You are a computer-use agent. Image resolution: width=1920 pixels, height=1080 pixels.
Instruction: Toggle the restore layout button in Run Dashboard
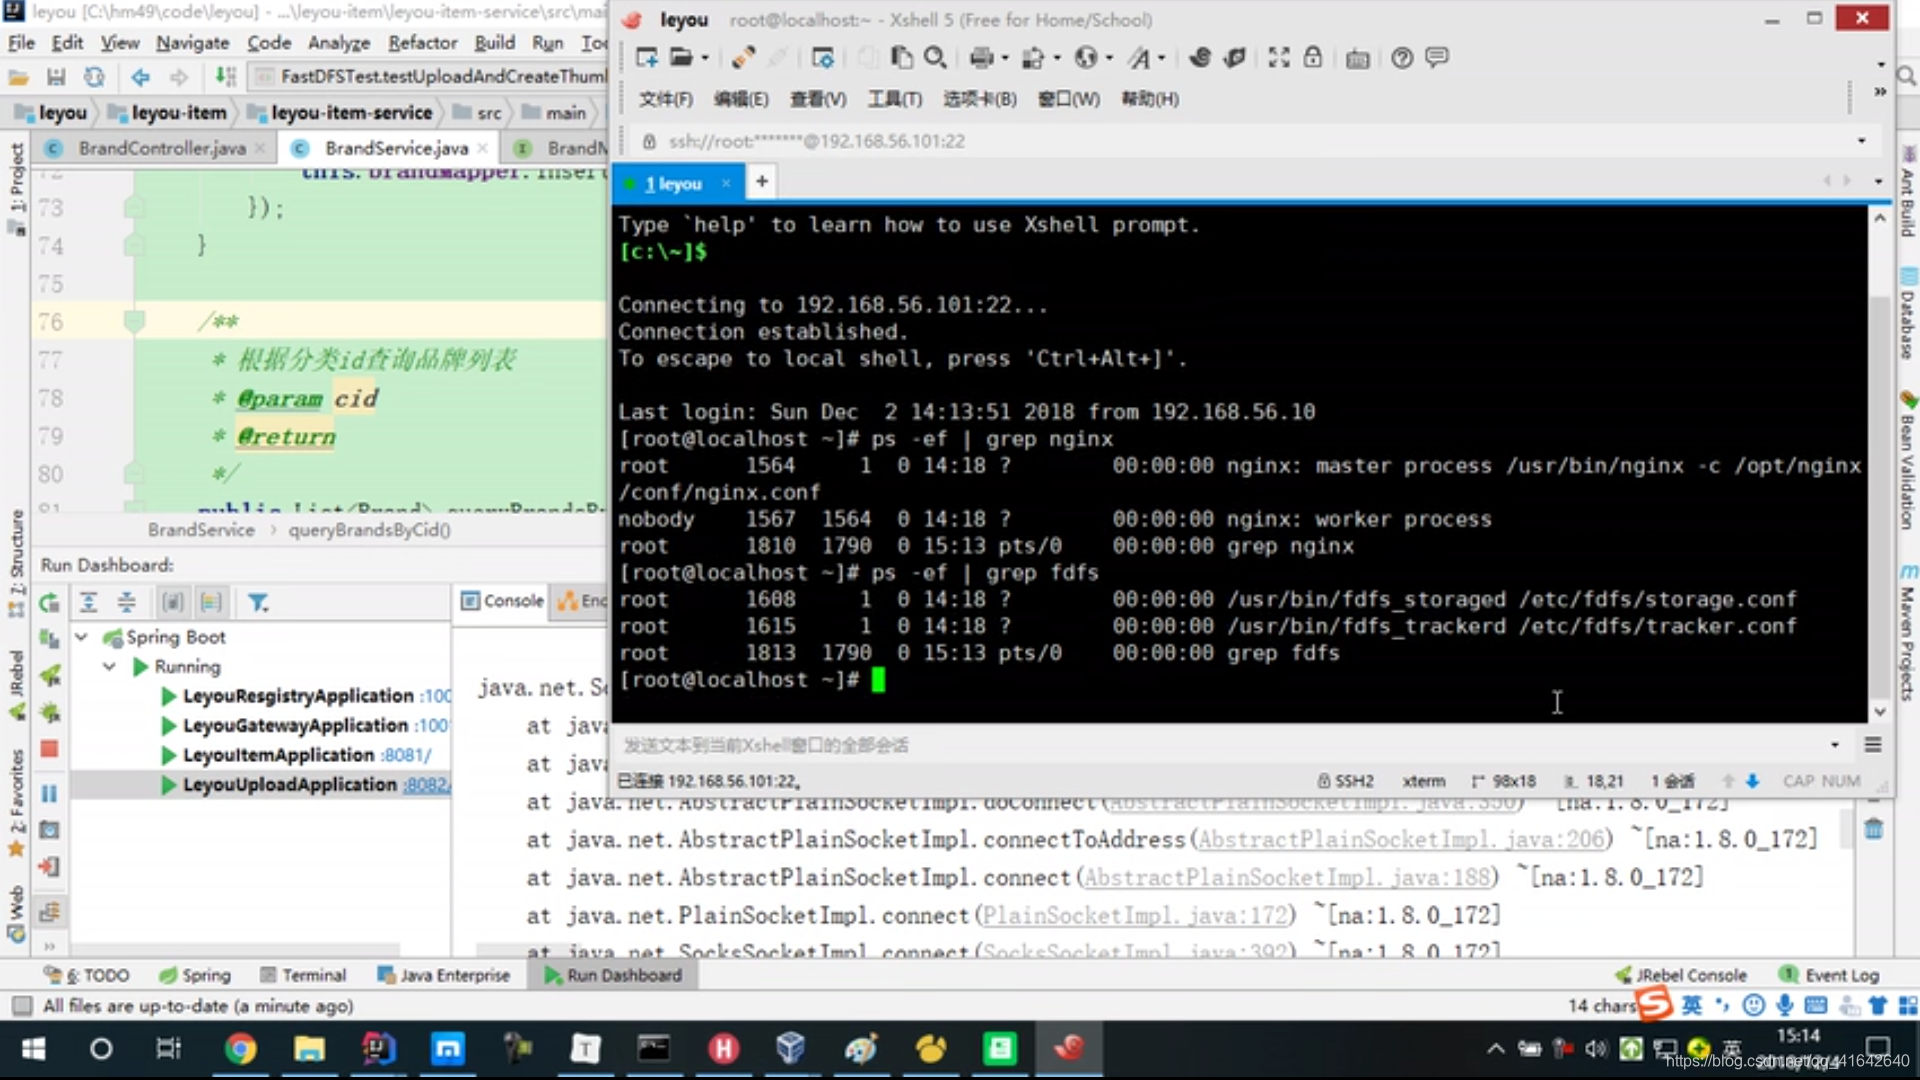point(49,912)
